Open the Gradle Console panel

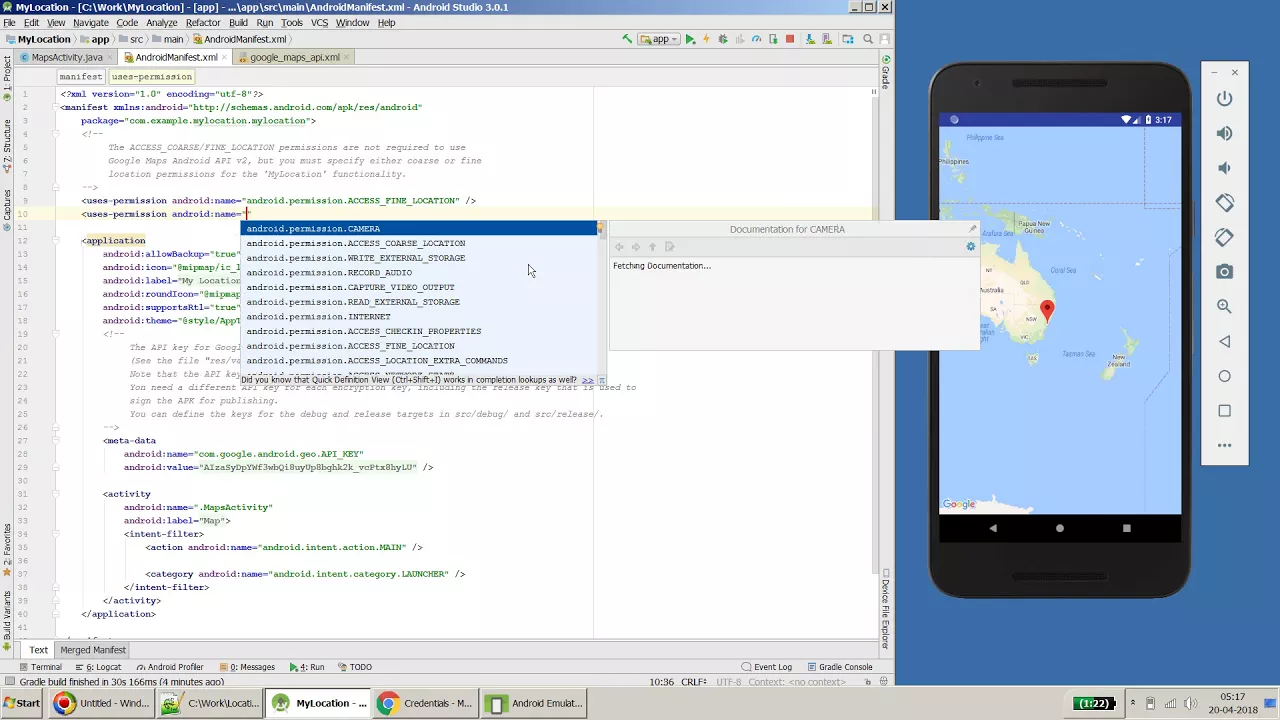point(839,667)
